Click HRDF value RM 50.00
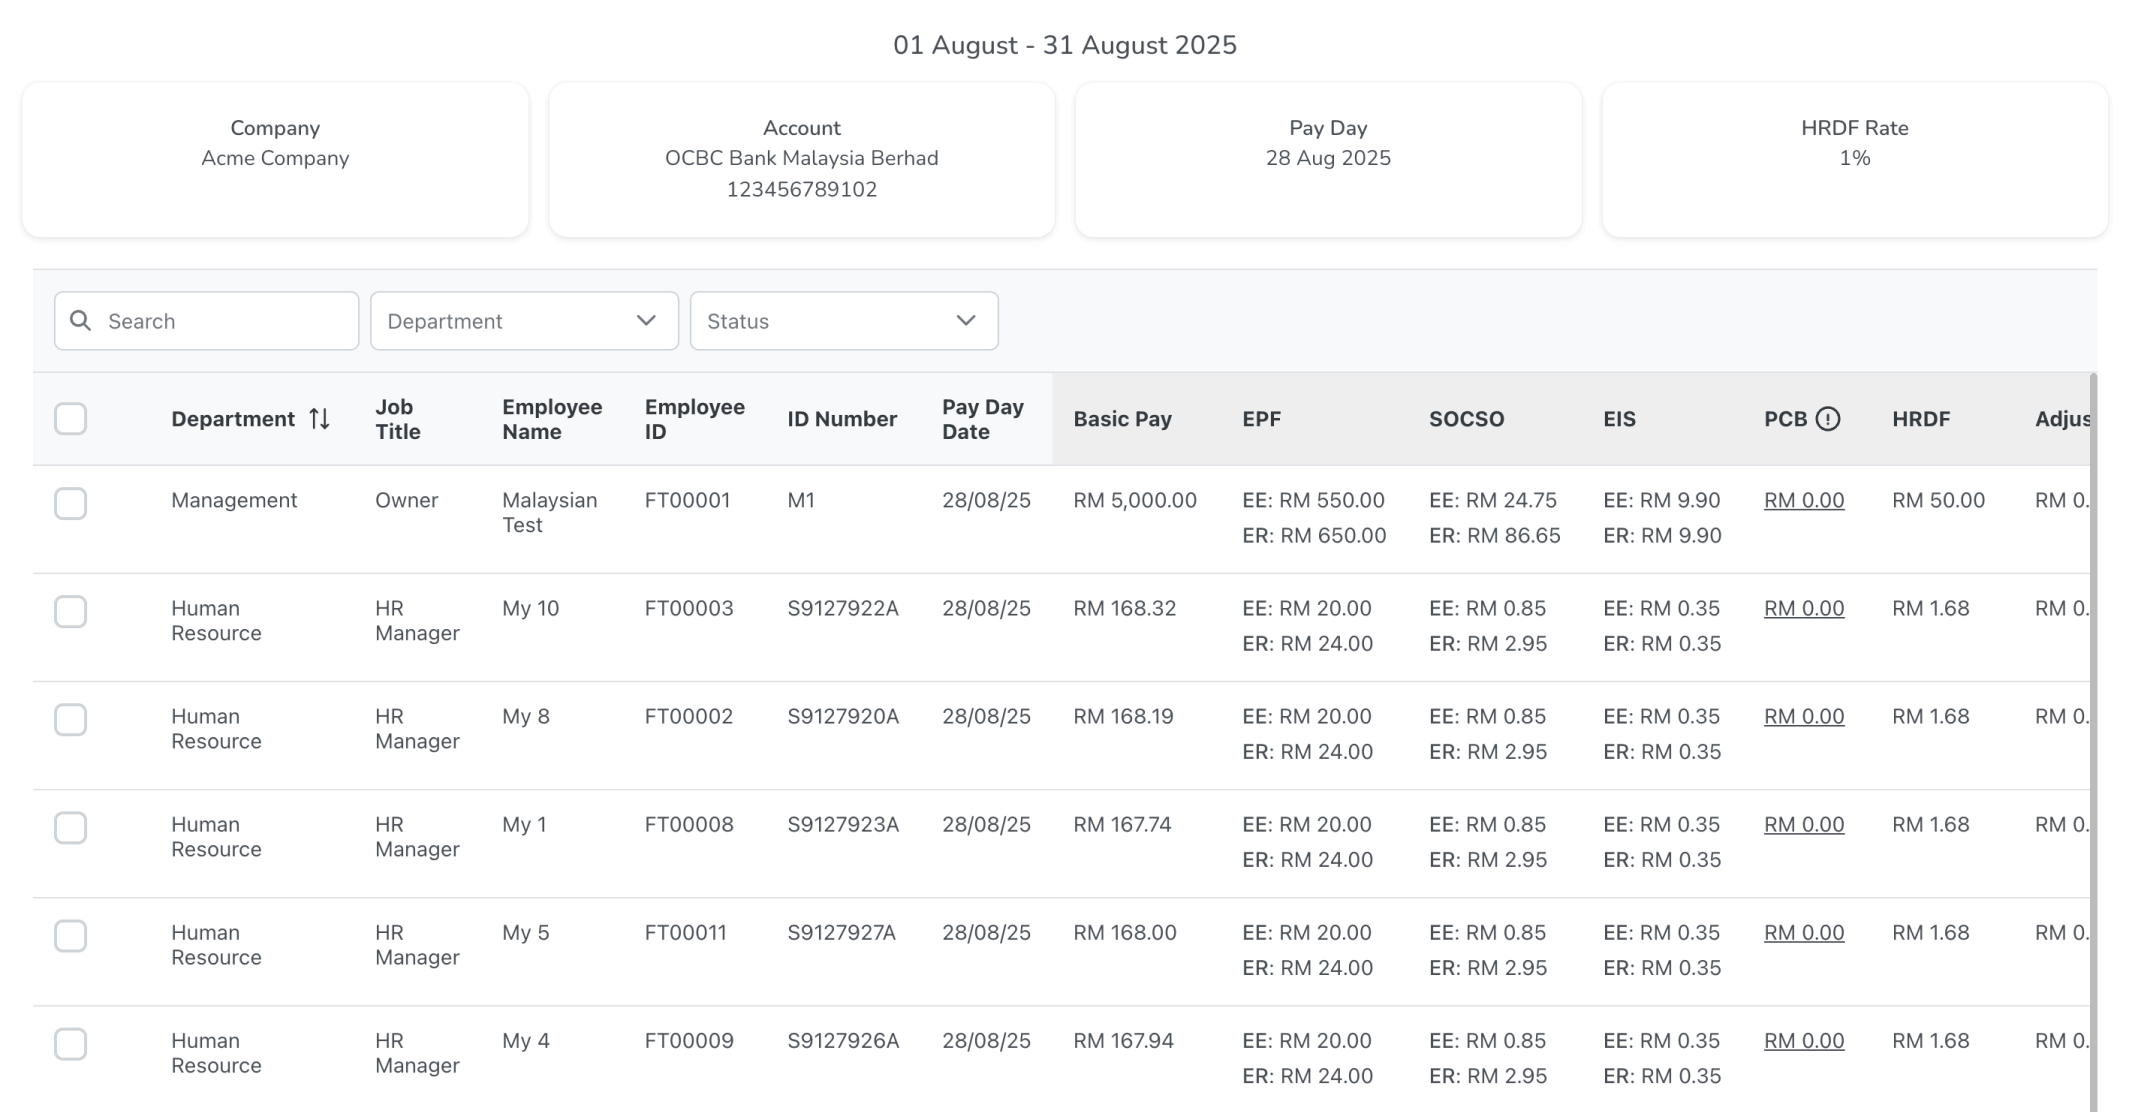The image size is (2132, 1112). [x=1938, y=500]
